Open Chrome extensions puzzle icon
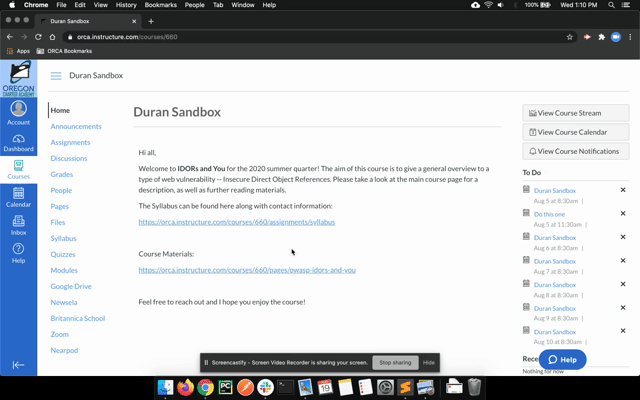 (601, 37)
